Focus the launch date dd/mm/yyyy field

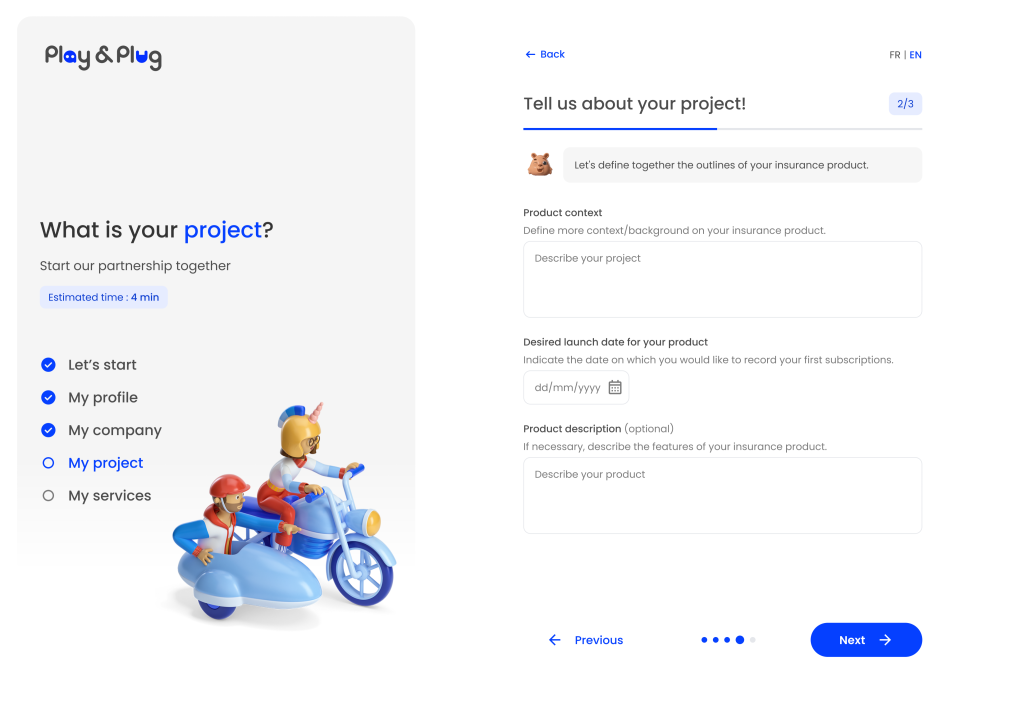567,388
